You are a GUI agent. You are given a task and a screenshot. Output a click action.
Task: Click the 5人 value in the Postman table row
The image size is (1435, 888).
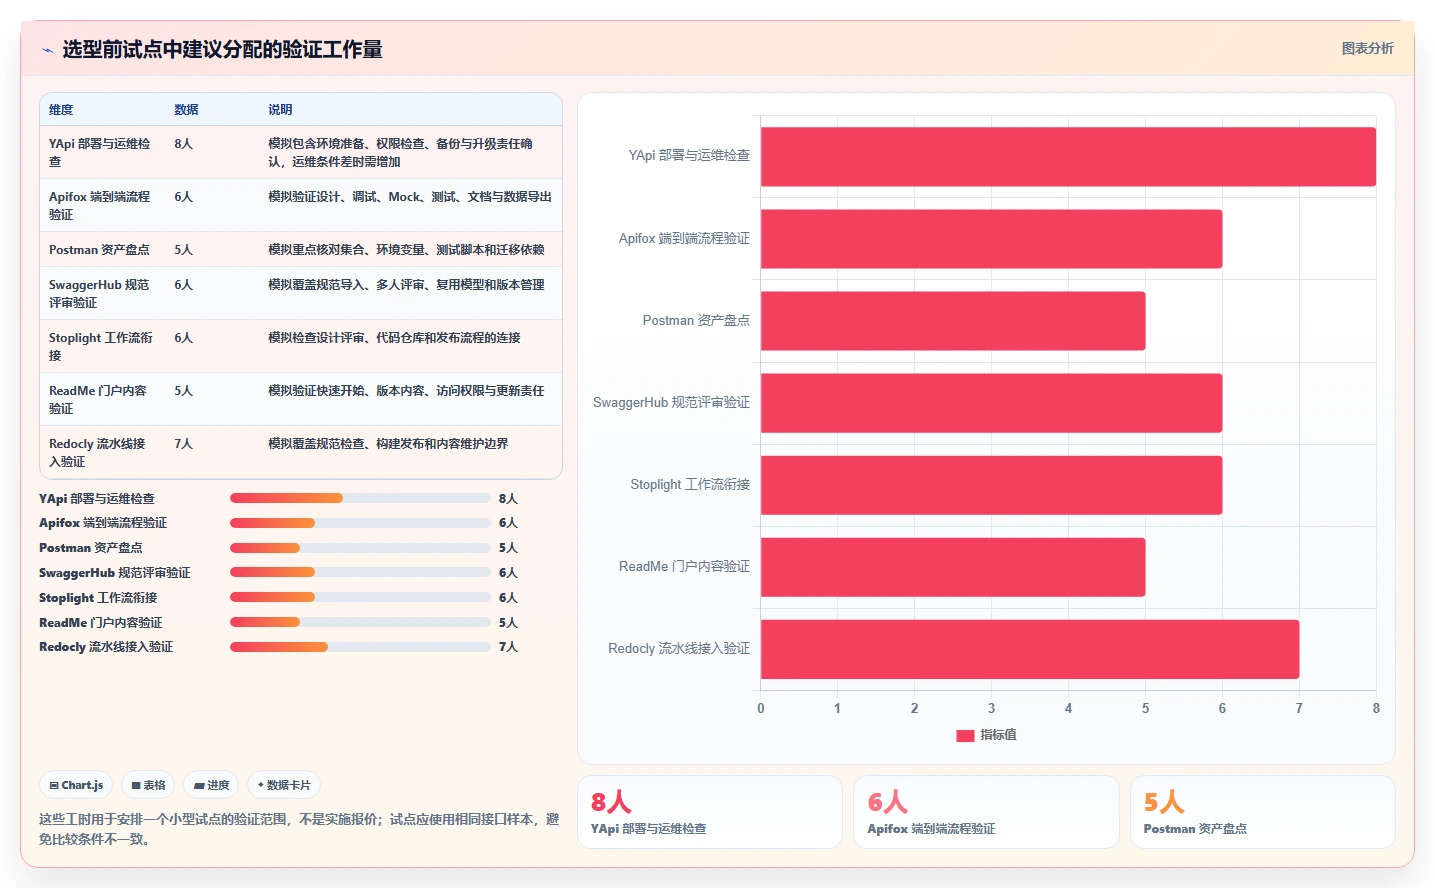point(183,249)
